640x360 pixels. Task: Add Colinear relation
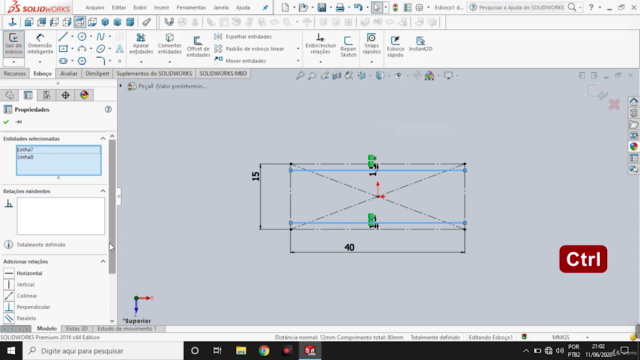(21, 296)
